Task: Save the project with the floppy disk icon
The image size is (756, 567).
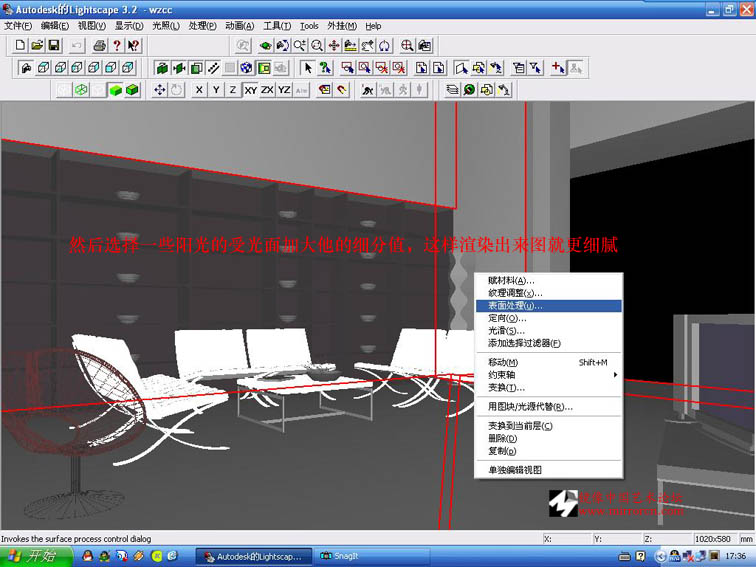Action: (54, 46)
